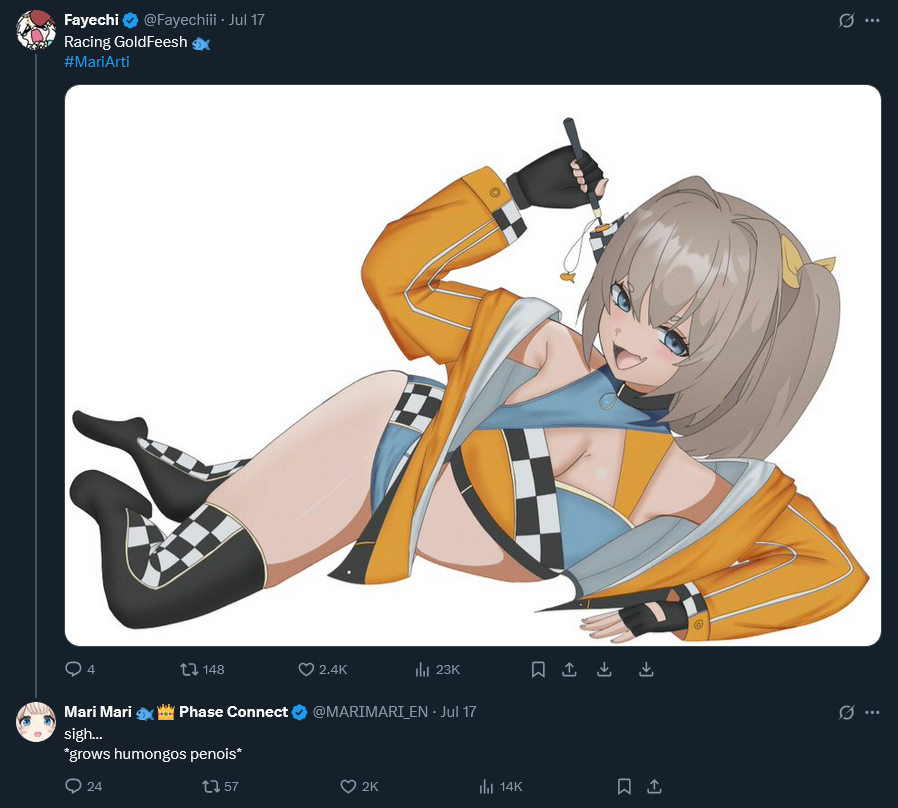
Task: Open Mari Mari's profile avatar
Action: pos(36,722)
